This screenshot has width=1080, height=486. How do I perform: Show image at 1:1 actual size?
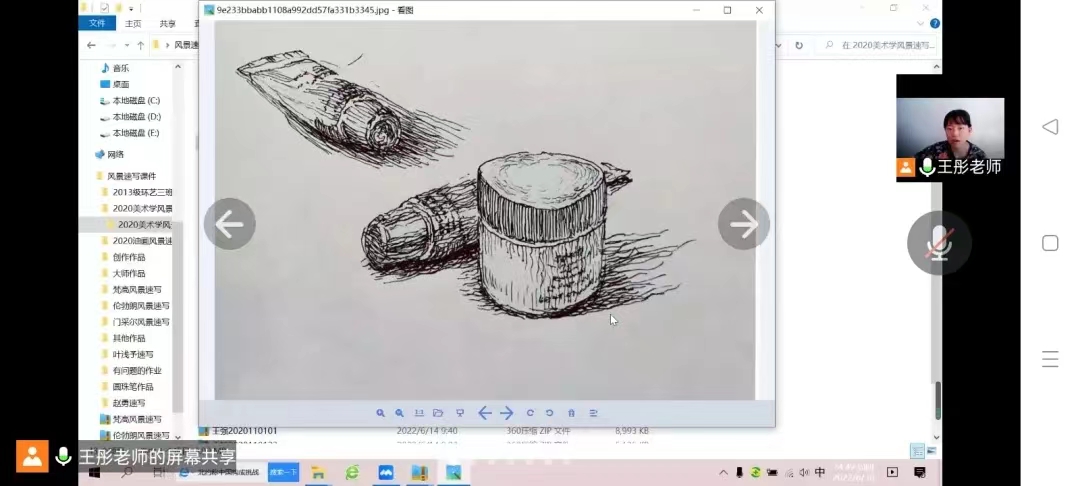[x=418, y=413]
